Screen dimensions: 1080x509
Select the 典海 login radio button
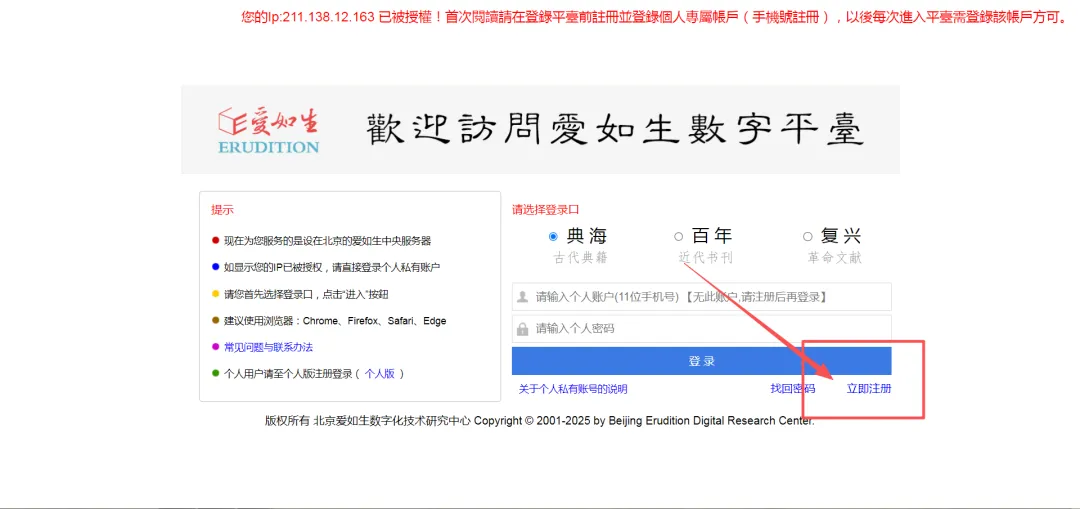pos(553,237)
